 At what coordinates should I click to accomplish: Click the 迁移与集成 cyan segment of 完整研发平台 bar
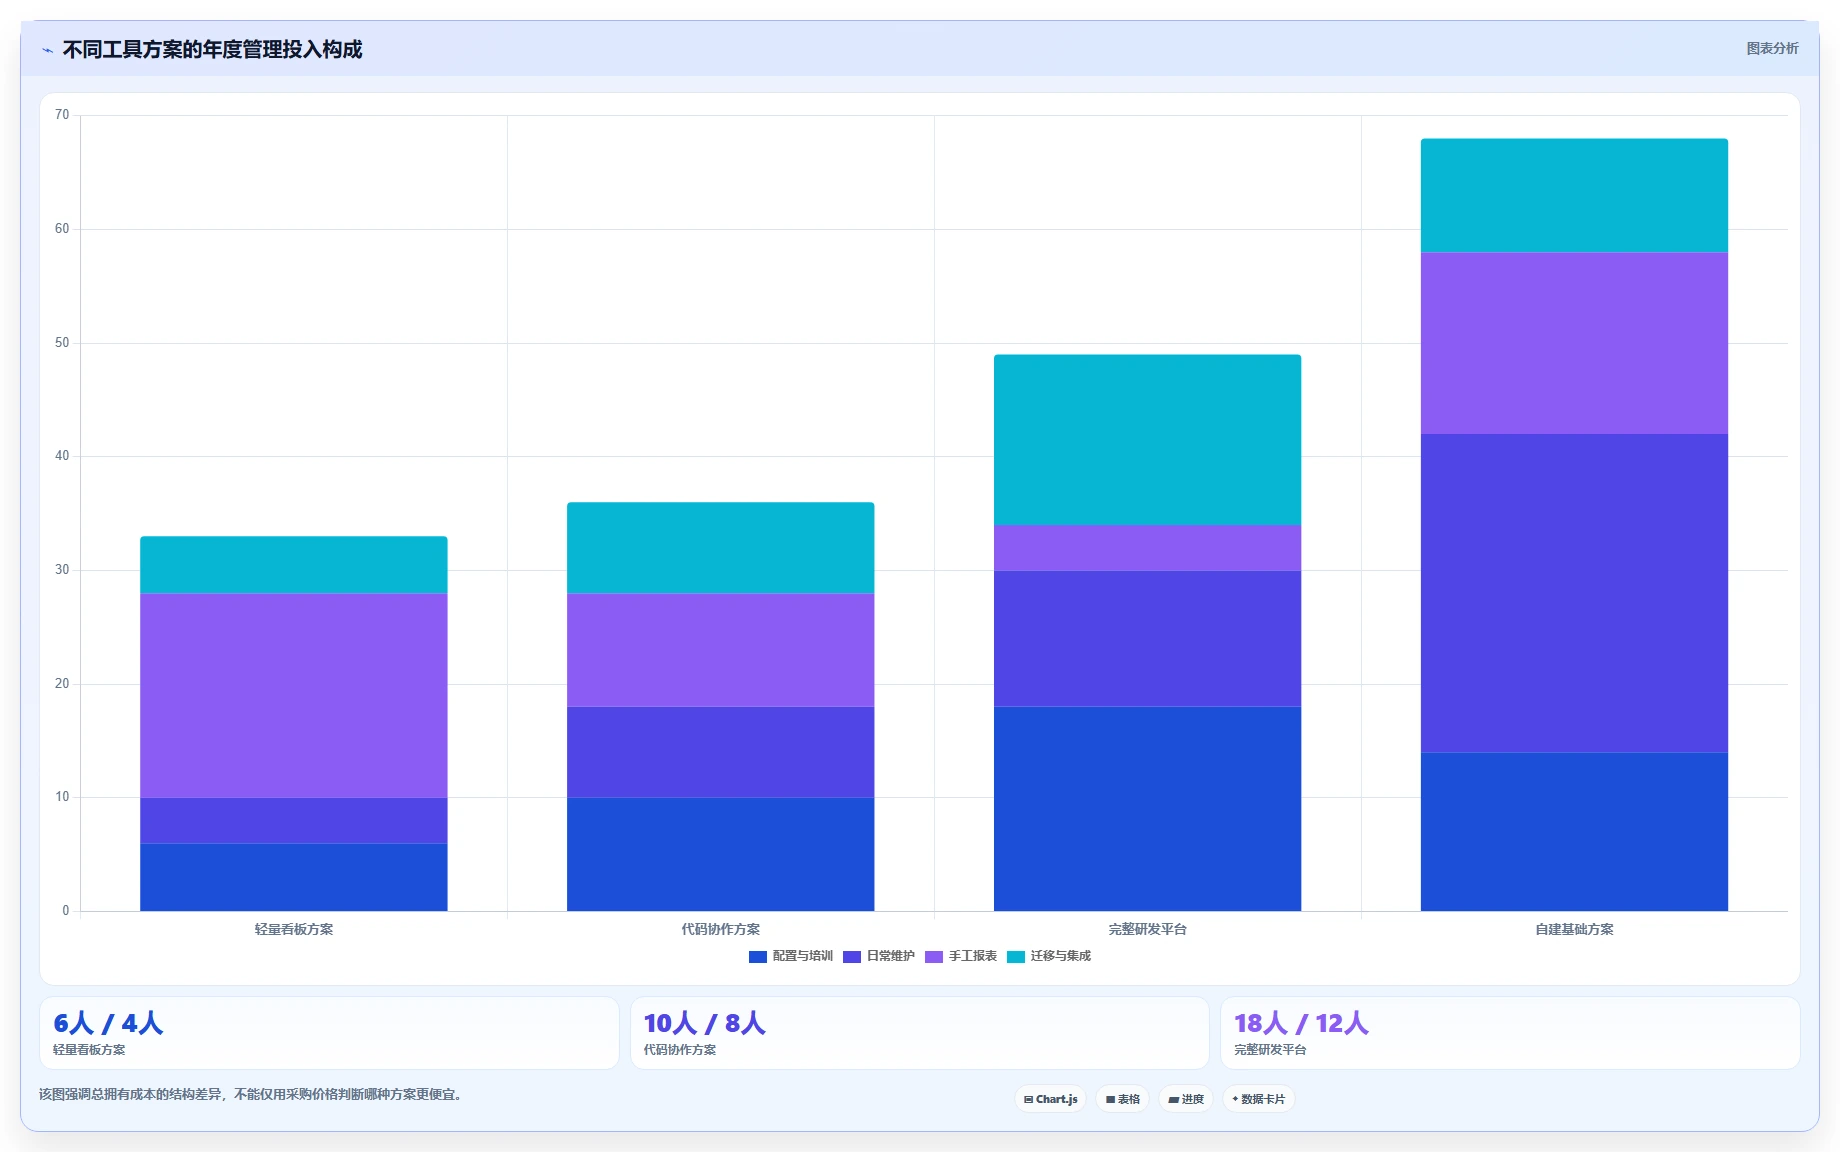click(x=1147, y=440)
